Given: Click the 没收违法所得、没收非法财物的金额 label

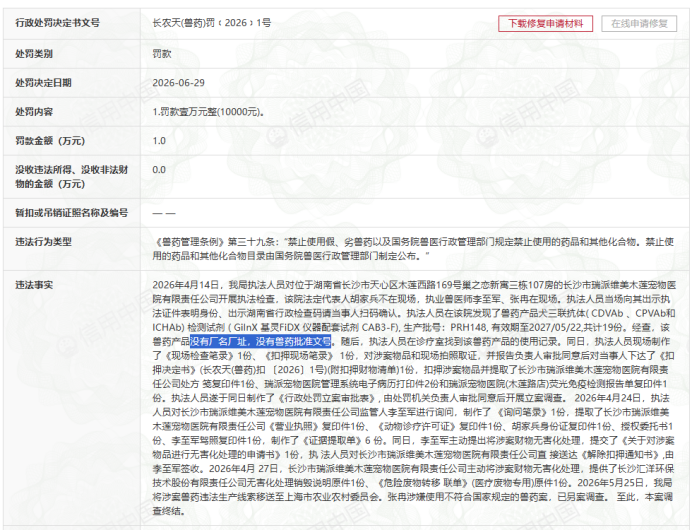Looking at the screenshot, I should tap(72, 177).
